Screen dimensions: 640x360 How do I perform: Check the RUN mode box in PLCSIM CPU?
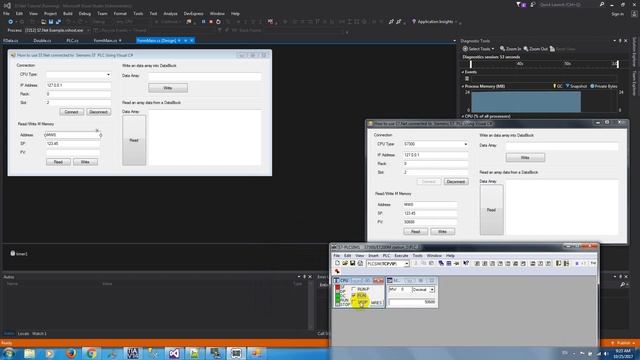[x=353, y=295]
